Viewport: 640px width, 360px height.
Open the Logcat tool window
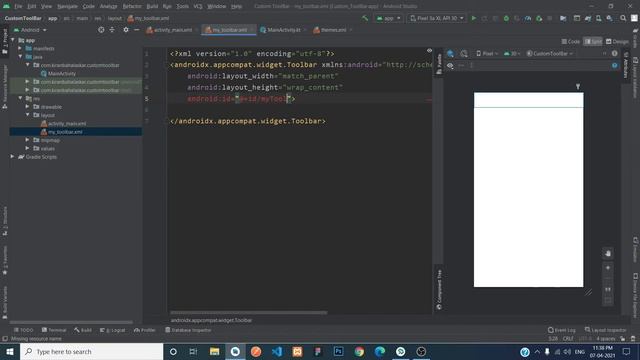pos(113,330)
